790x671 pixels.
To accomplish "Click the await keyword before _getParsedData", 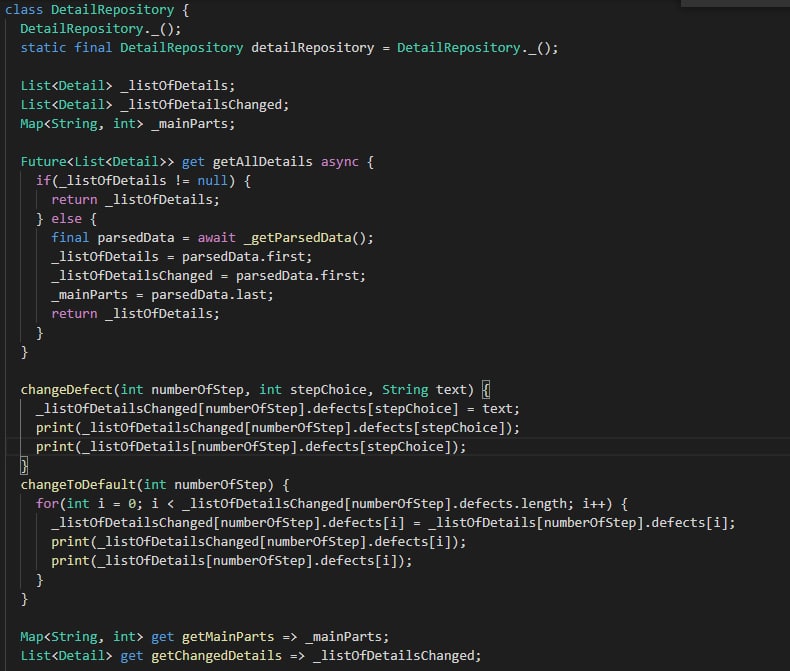I will [216, 238].
